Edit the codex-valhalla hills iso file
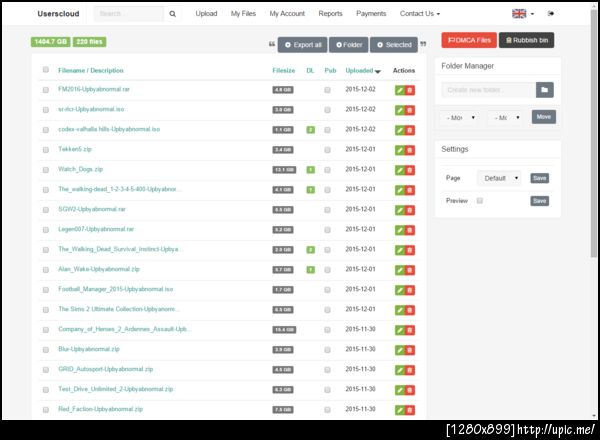The width and height of the screenshot is (600, 440). pos(400,130)
